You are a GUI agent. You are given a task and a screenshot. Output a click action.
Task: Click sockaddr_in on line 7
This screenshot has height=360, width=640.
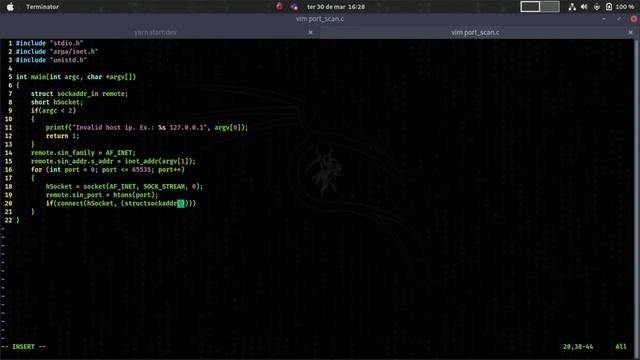[78, 93]
